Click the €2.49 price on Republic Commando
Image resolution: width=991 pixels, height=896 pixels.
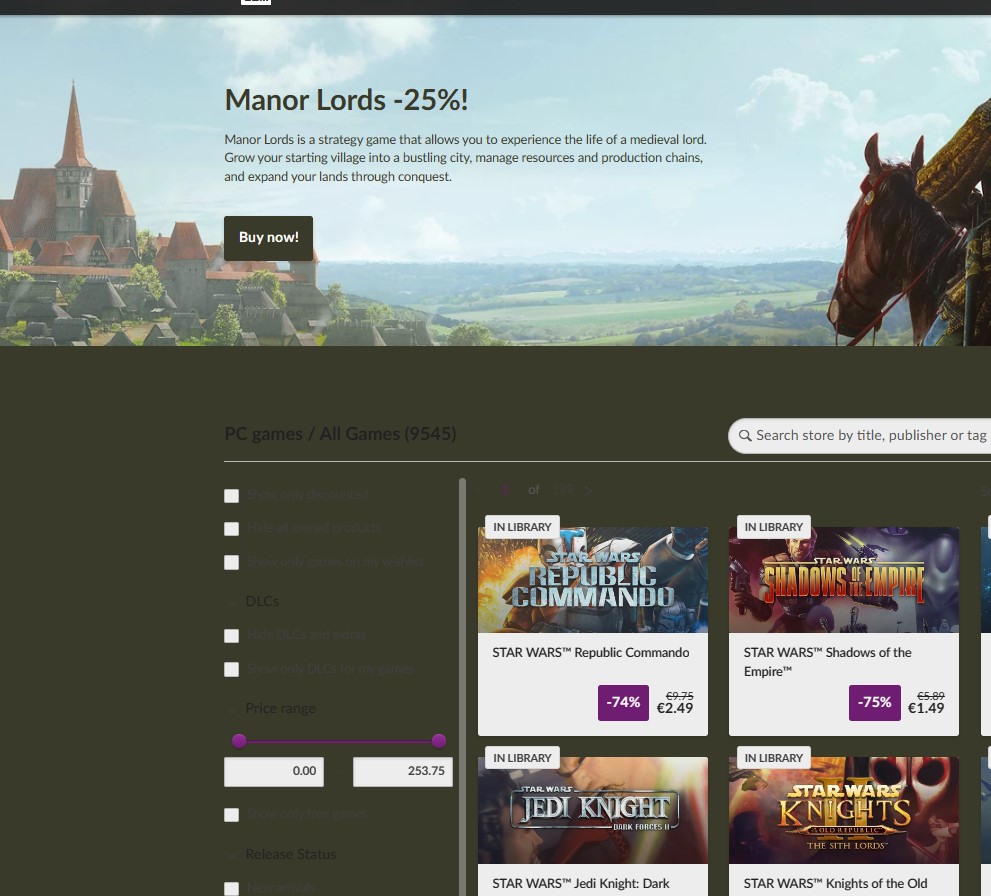(x=675, y=708)
